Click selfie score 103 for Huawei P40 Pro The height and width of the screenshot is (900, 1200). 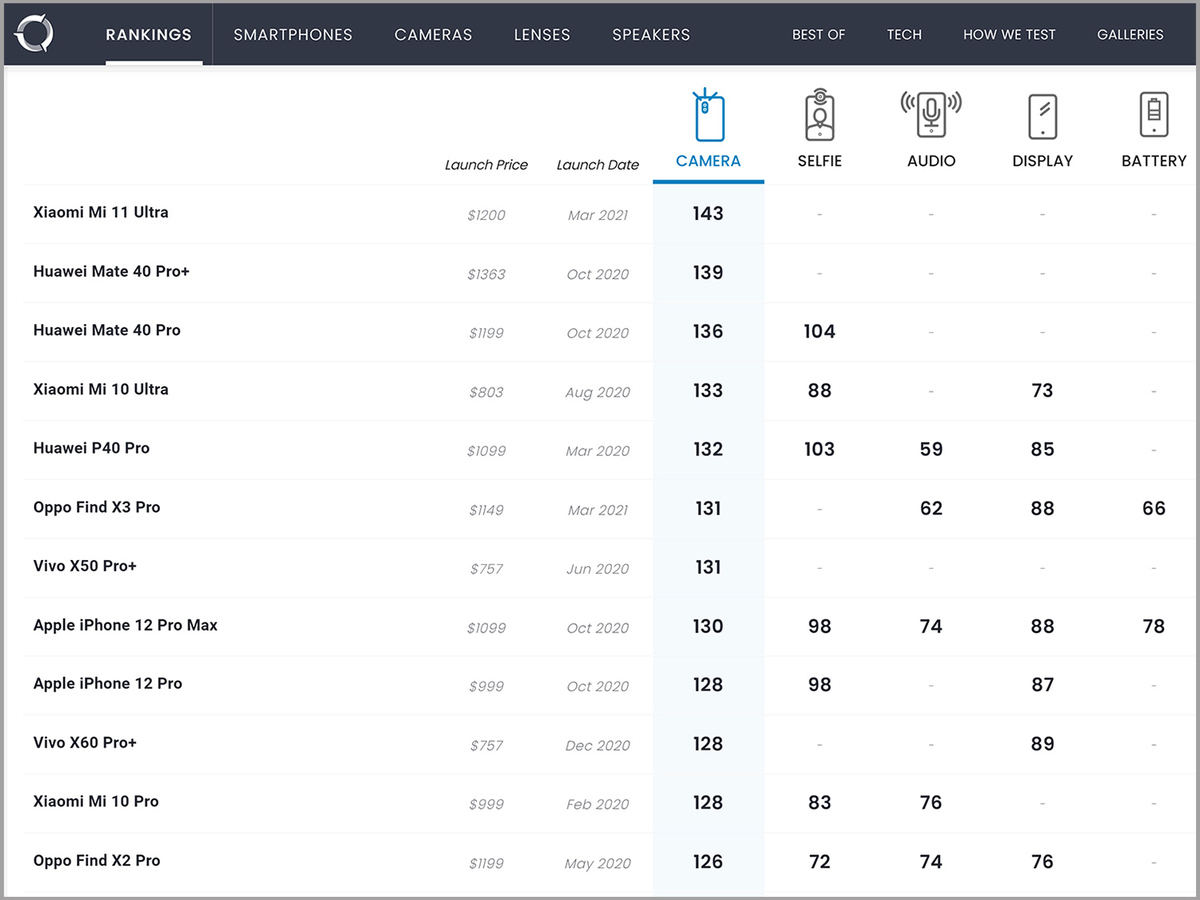(x=820, y=449)
